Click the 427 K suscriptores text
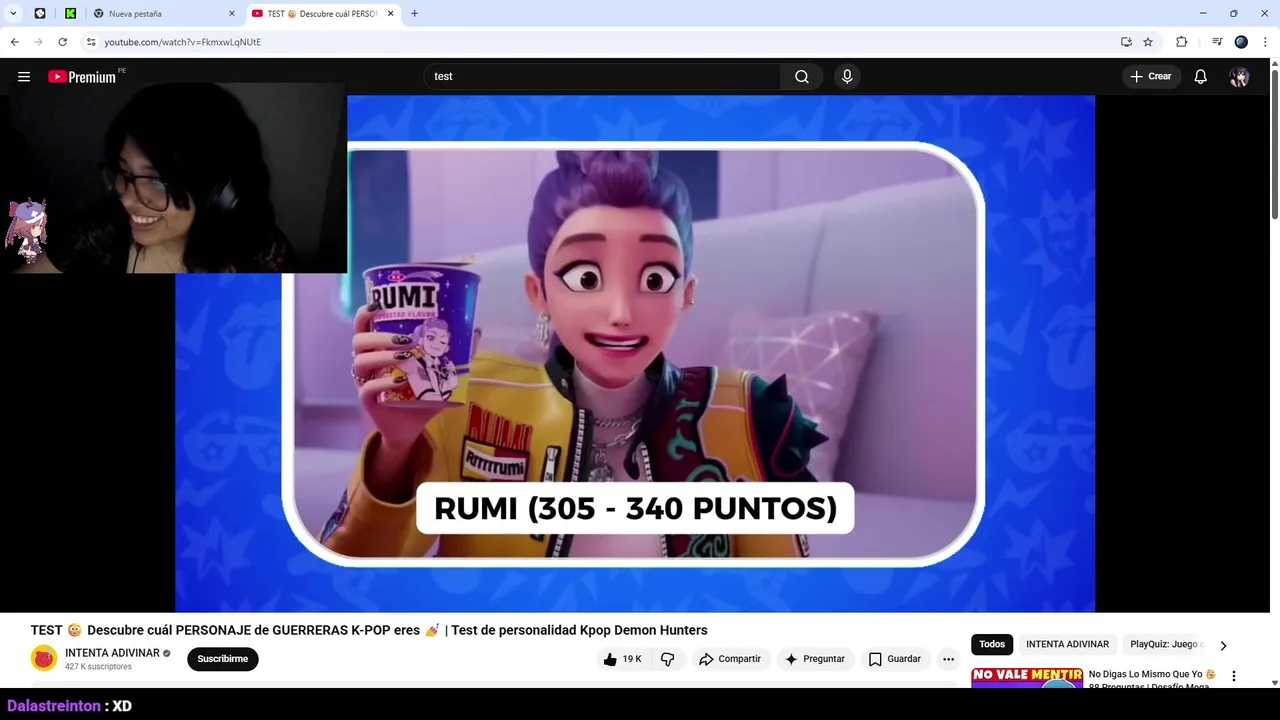The width and height of the screenshot is (1280, 720). 98,667
